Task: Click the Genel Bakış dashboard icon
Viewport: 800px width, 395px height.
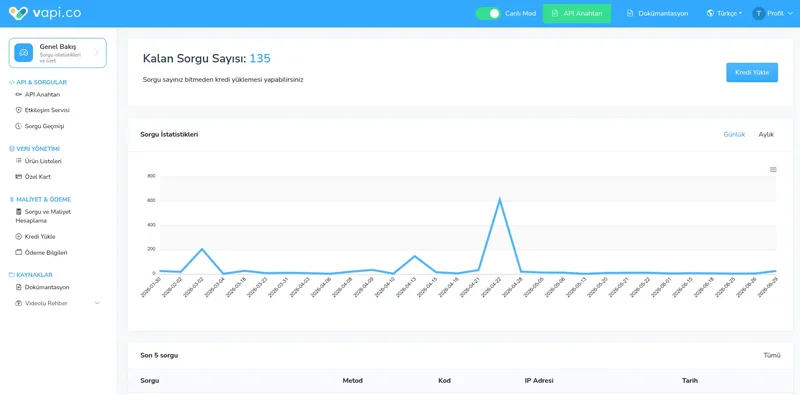Action: click(23, 53)
